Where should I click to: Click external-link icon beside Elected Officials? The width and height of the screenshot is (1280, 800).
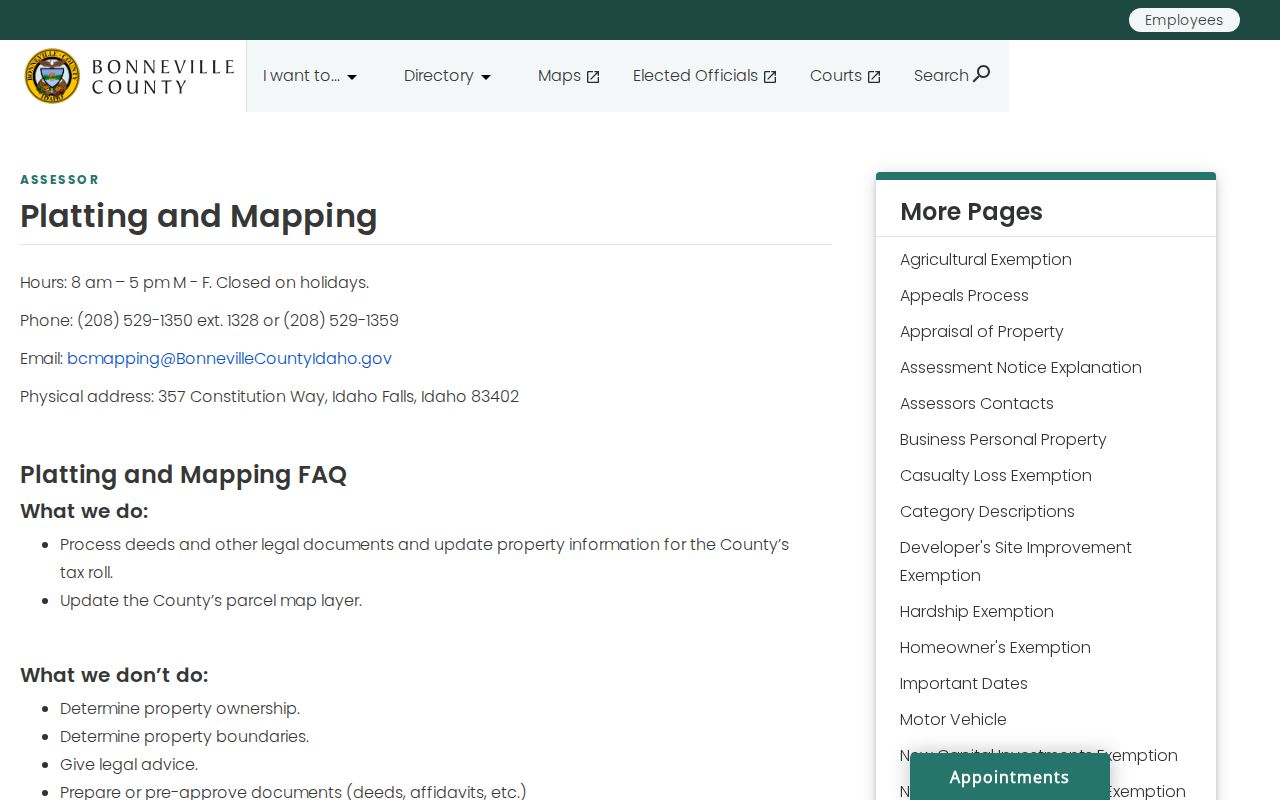point(770,77)
